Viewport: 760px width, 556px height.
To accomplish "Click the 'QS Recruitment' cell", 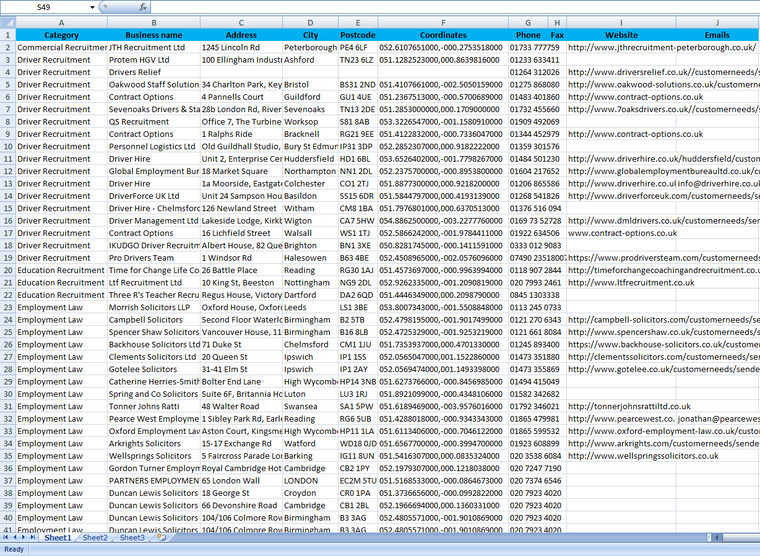I will [154, 122].
